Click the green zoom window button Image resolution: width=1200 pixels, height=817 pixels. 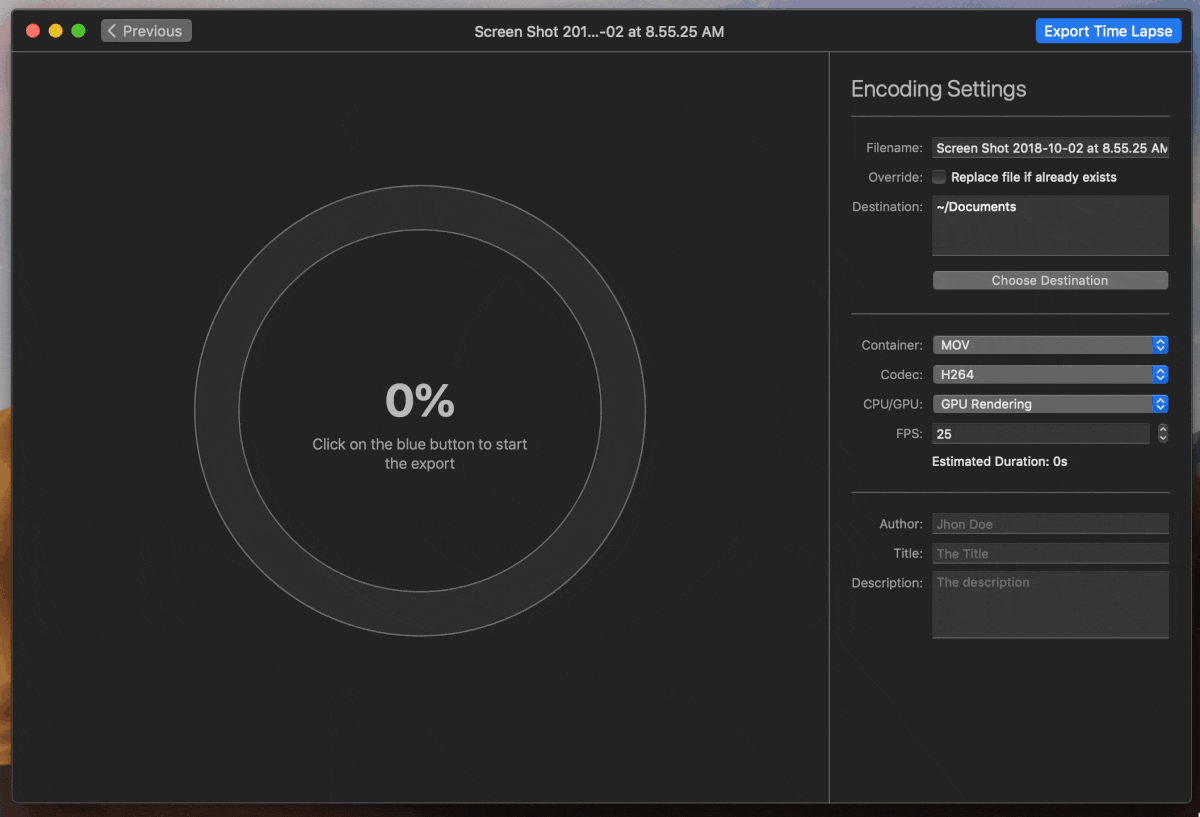pyautogui.click(x=78, y=31)
